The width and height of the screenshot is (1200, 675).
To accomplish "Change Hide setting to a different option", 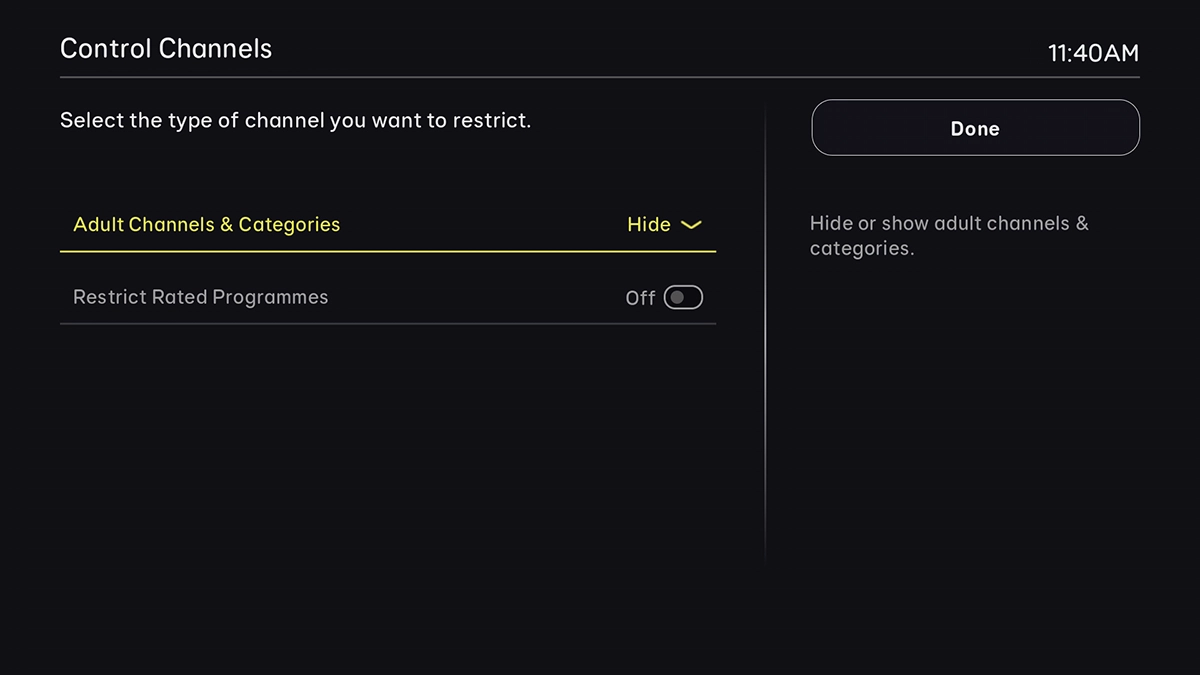I will click(665, 225).
